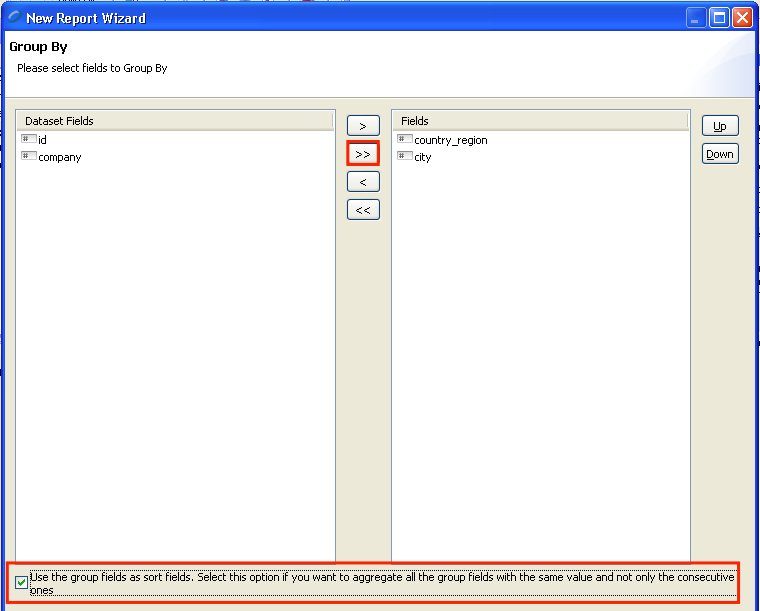Move selected field right with > button

pos(363,126)
